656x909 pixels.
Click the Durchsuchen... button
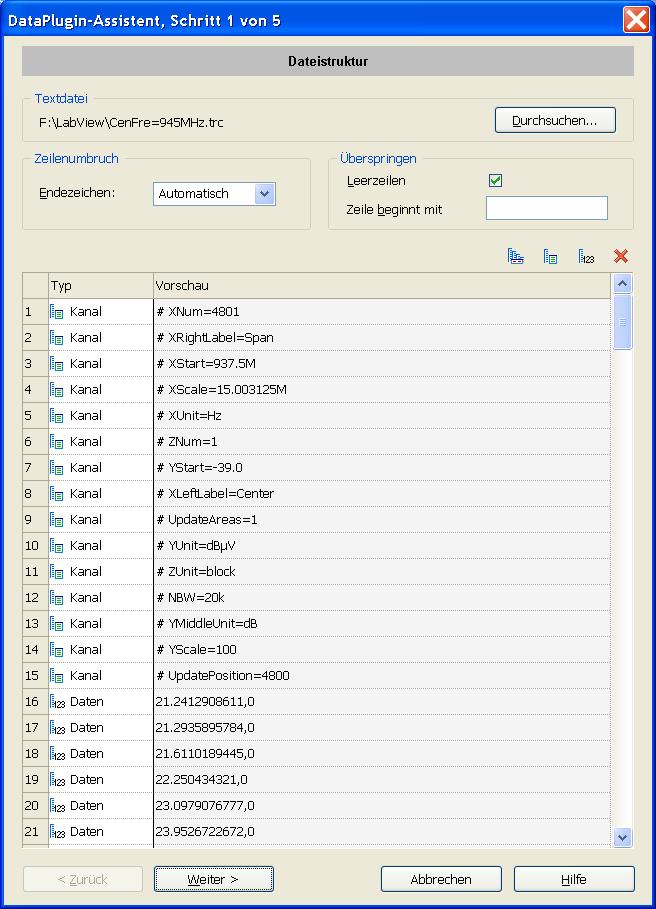(555, 121)
